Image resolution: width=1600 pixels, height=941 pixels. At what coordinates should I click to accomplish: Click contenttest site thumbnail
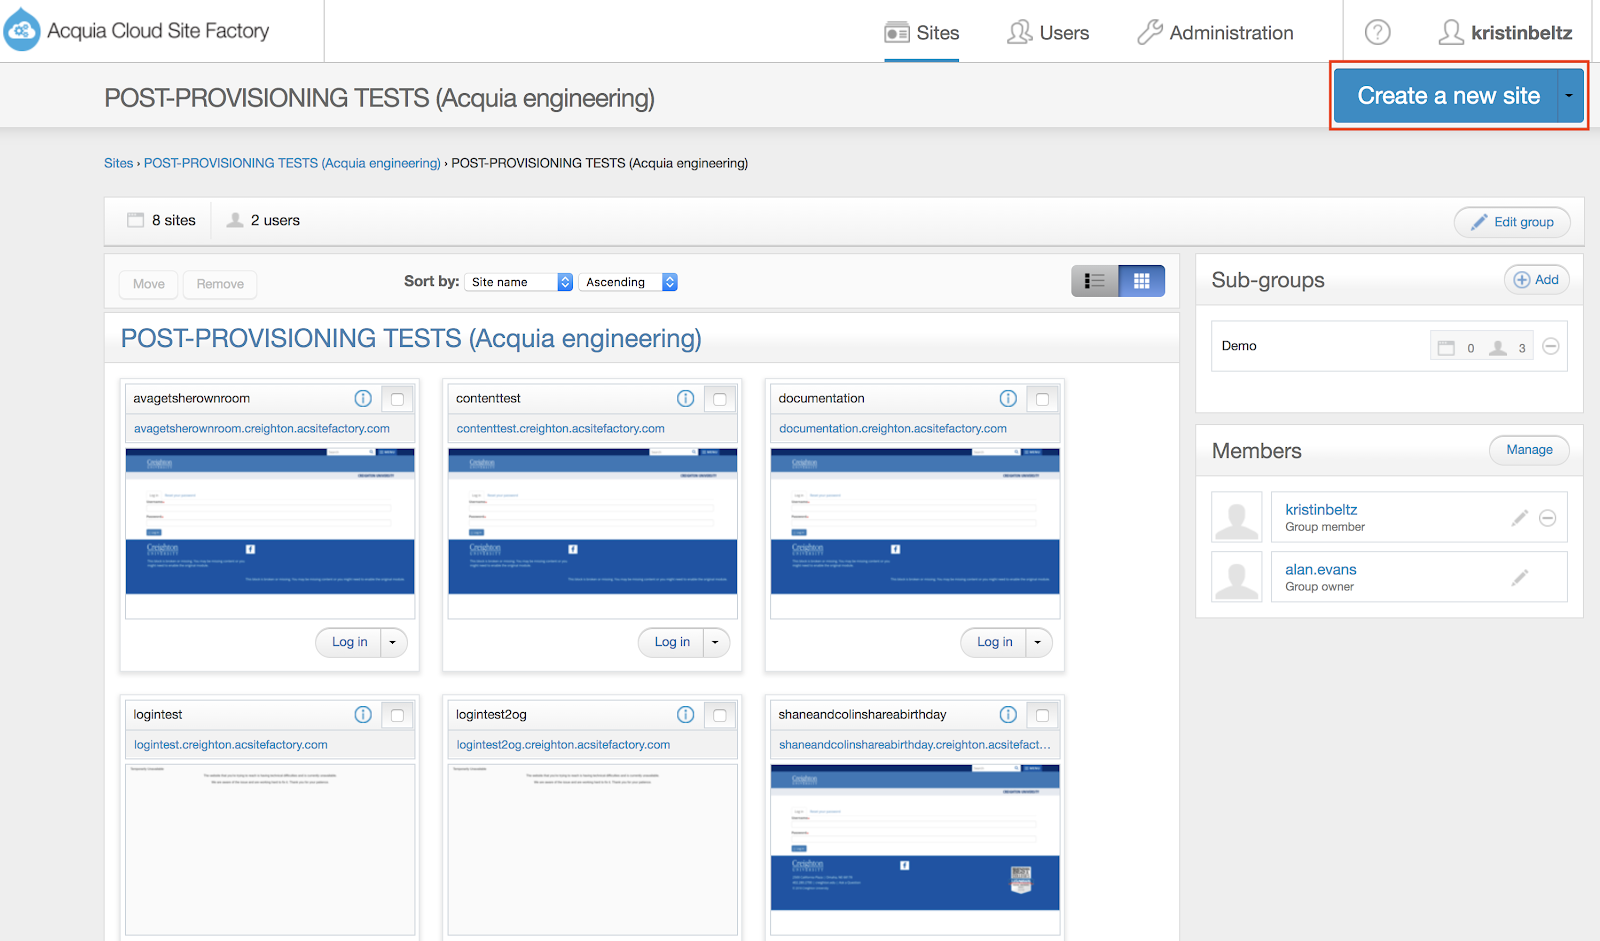[593, 533]
